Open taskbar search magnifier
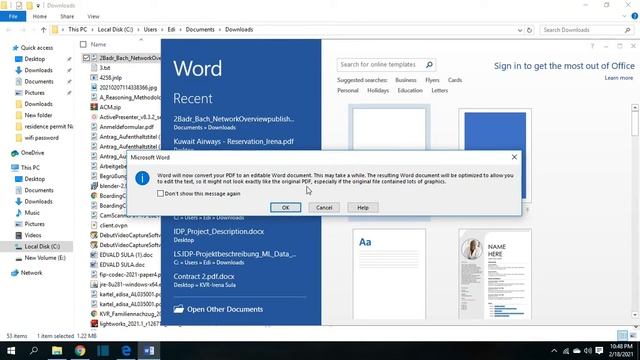Screen dimensions: 640x360 34,351
